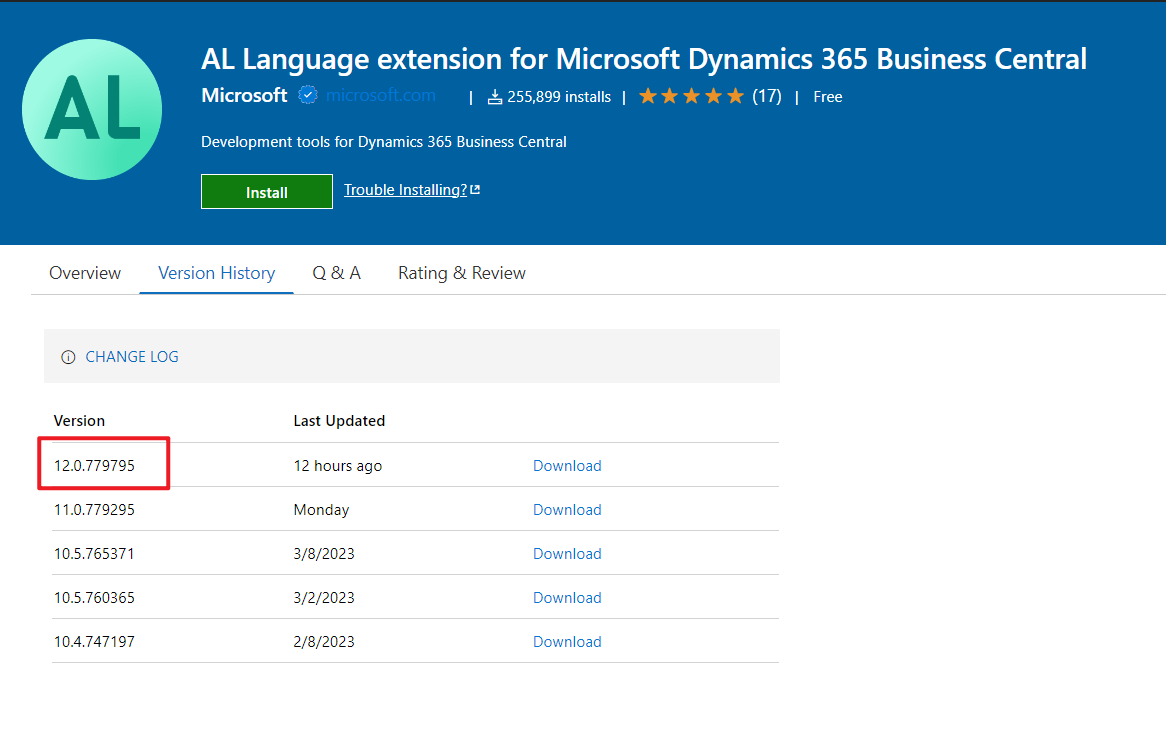Click version number 10.4.747197
Image resolution: width=1166 pixels, height=738 pixels.
94,641
